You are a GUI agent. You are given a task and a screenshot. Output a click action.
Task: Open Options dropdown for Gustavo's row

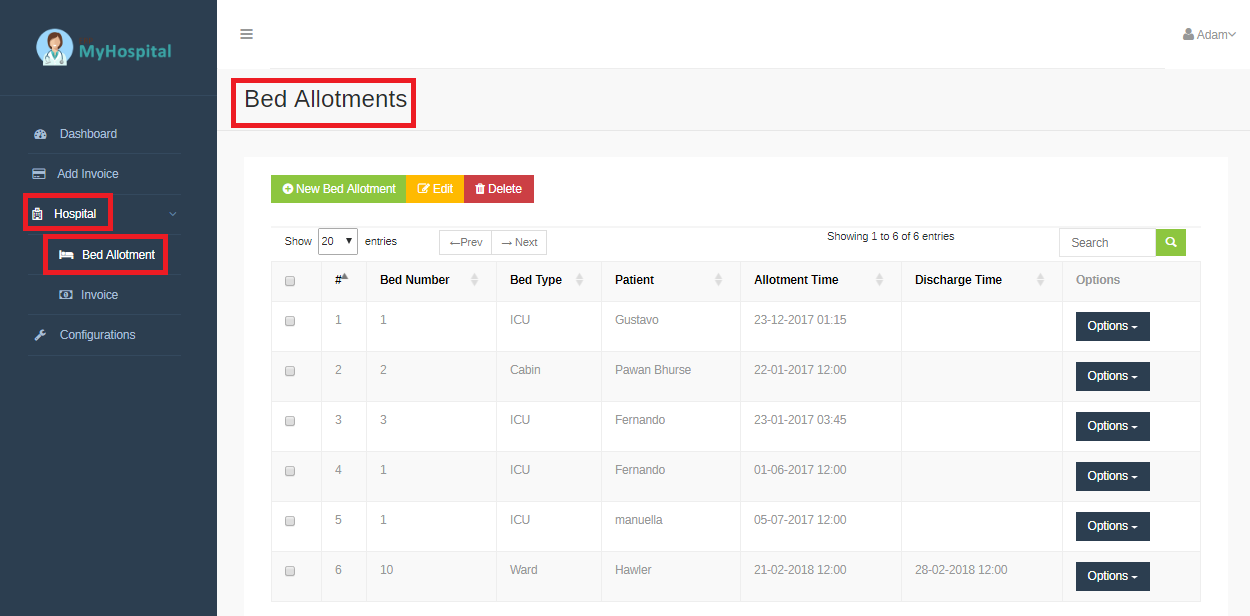1112,326
